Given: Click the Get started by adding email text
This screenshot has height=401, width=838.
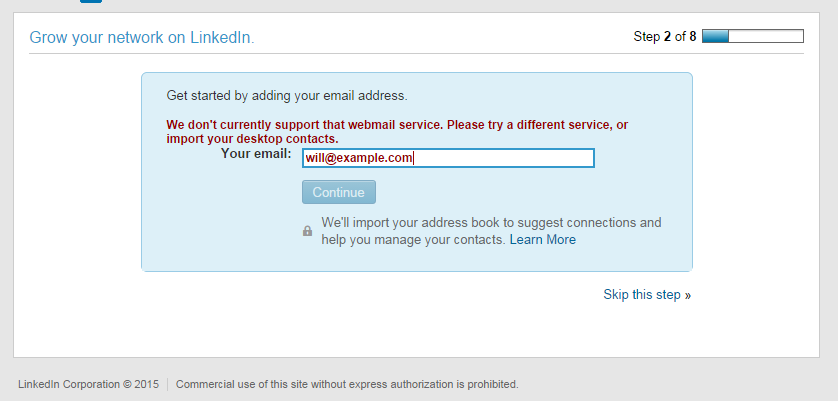Looking at the screenshot, I should point(287,96).
